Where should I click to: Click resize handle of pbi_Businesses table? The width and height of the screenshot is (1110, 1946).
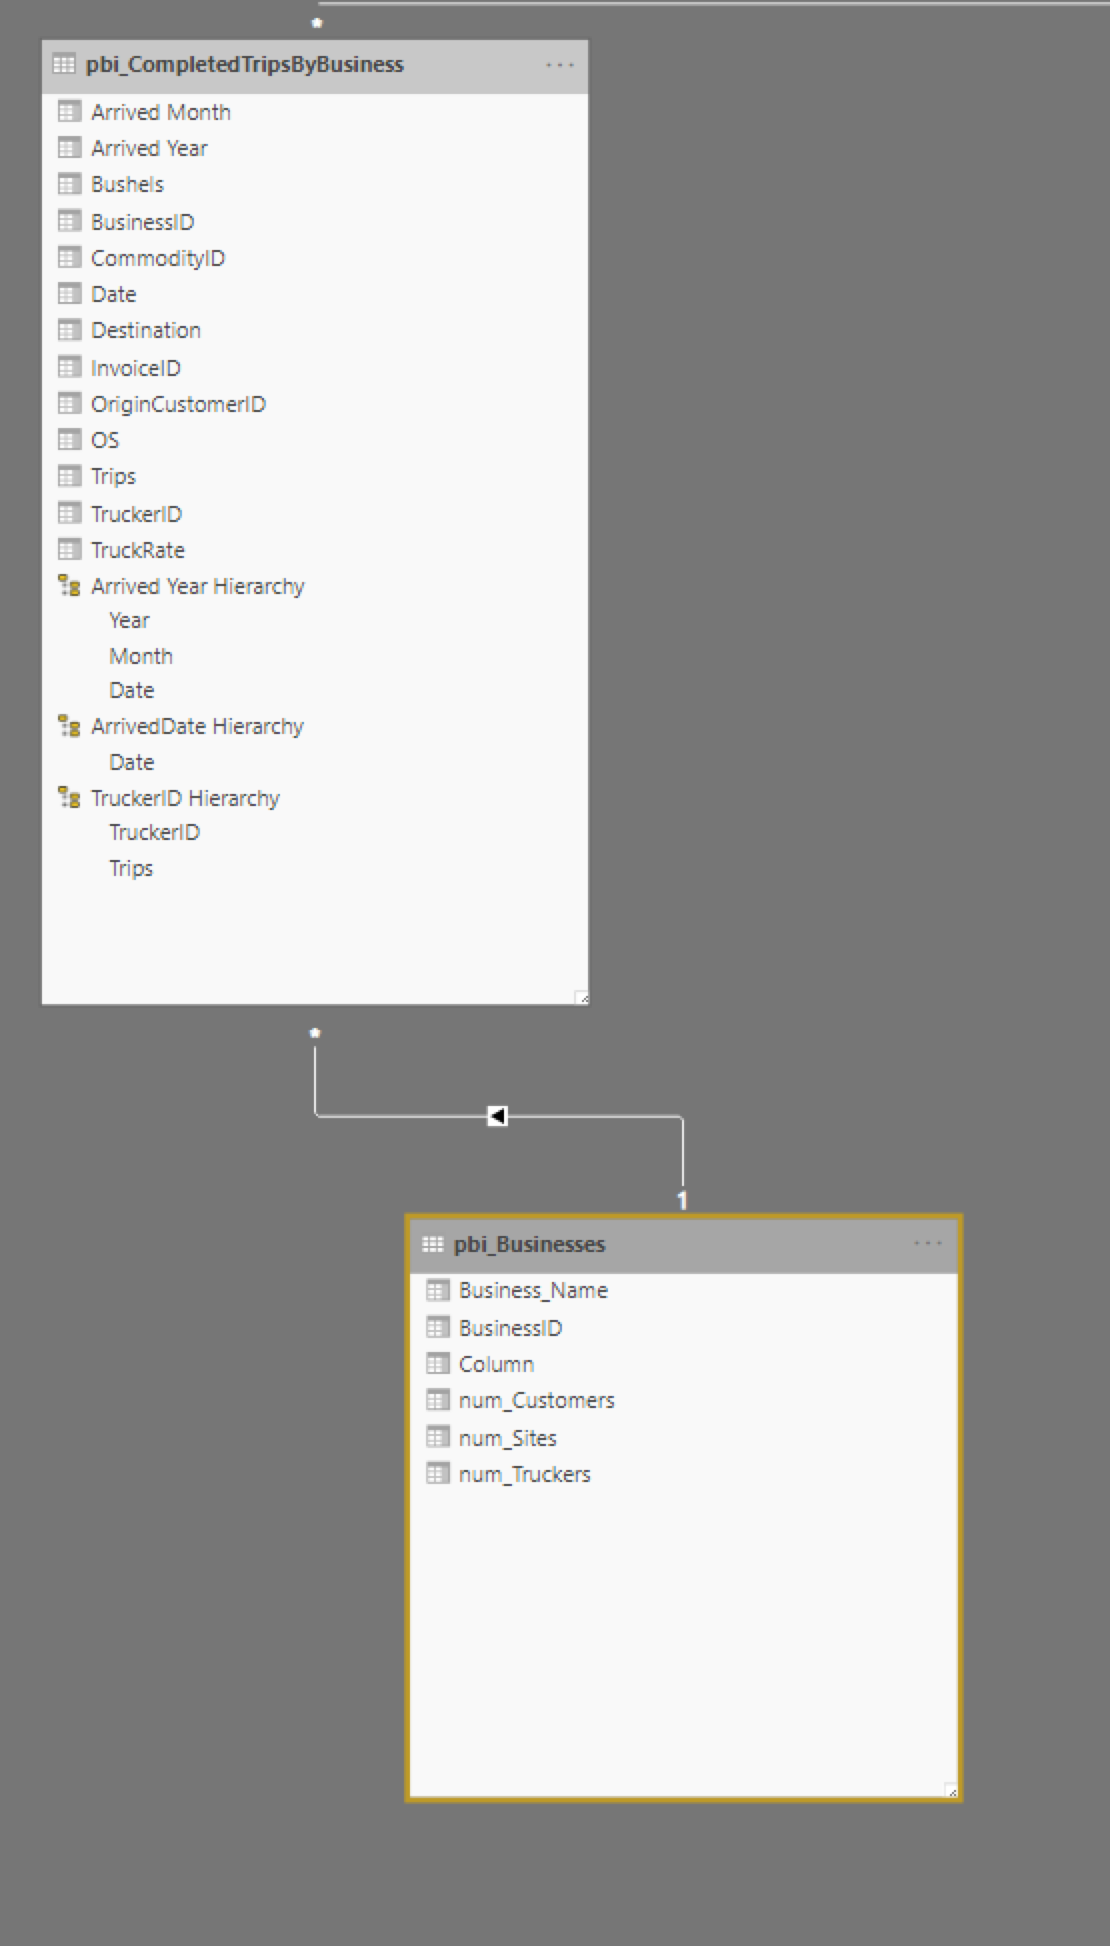951,1791
